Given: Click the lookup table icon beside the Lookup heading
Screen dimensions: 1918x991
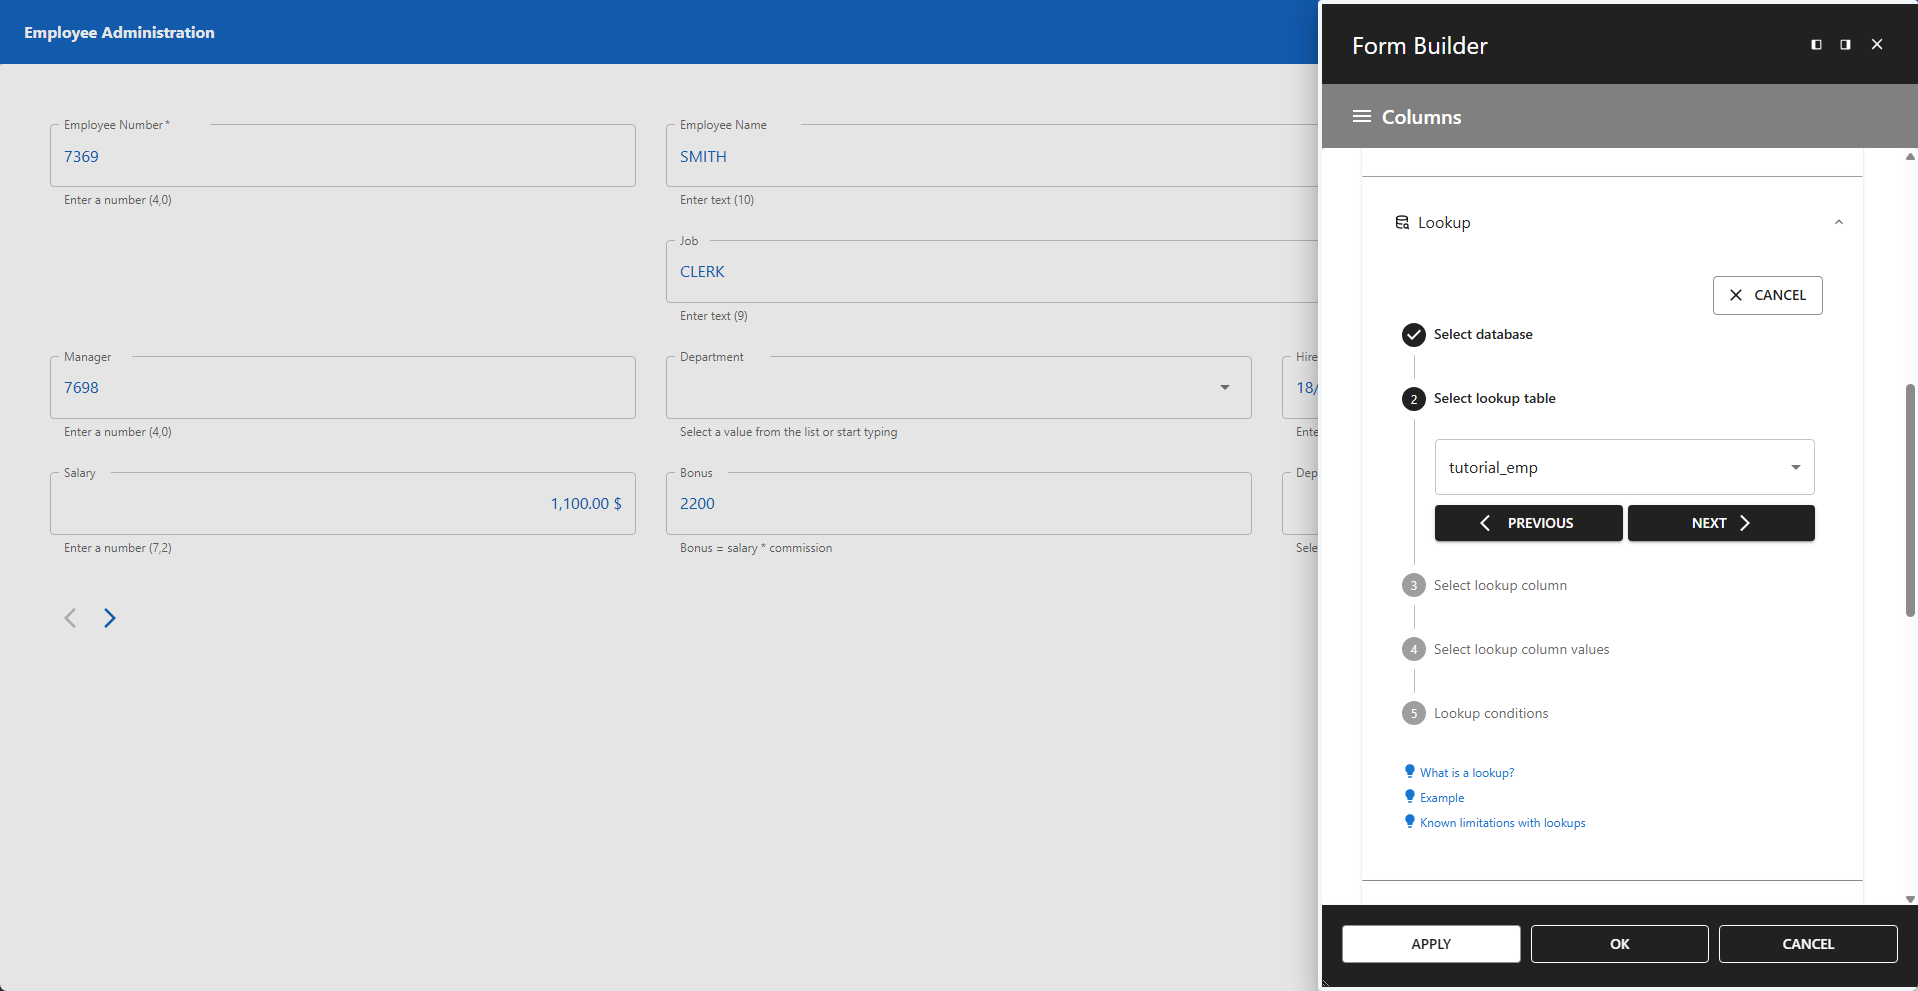Looking at the screenshot, I should point(1404,222).
